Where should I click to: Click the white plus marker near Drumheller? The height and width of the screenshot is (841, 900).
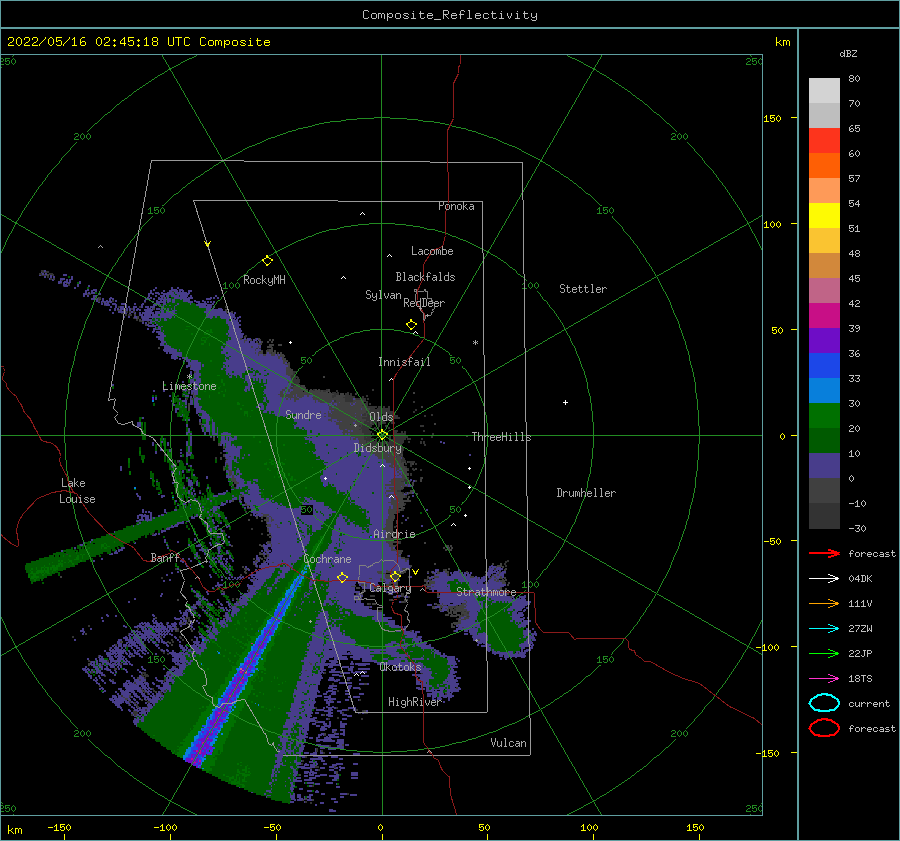[565, 402]
